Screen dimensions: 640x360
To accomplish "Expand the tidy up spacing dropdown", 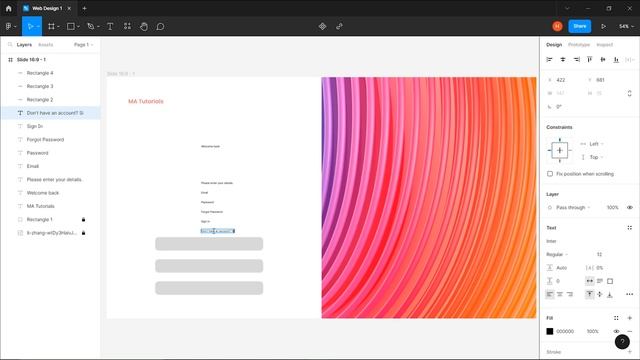I will (630, 60).
